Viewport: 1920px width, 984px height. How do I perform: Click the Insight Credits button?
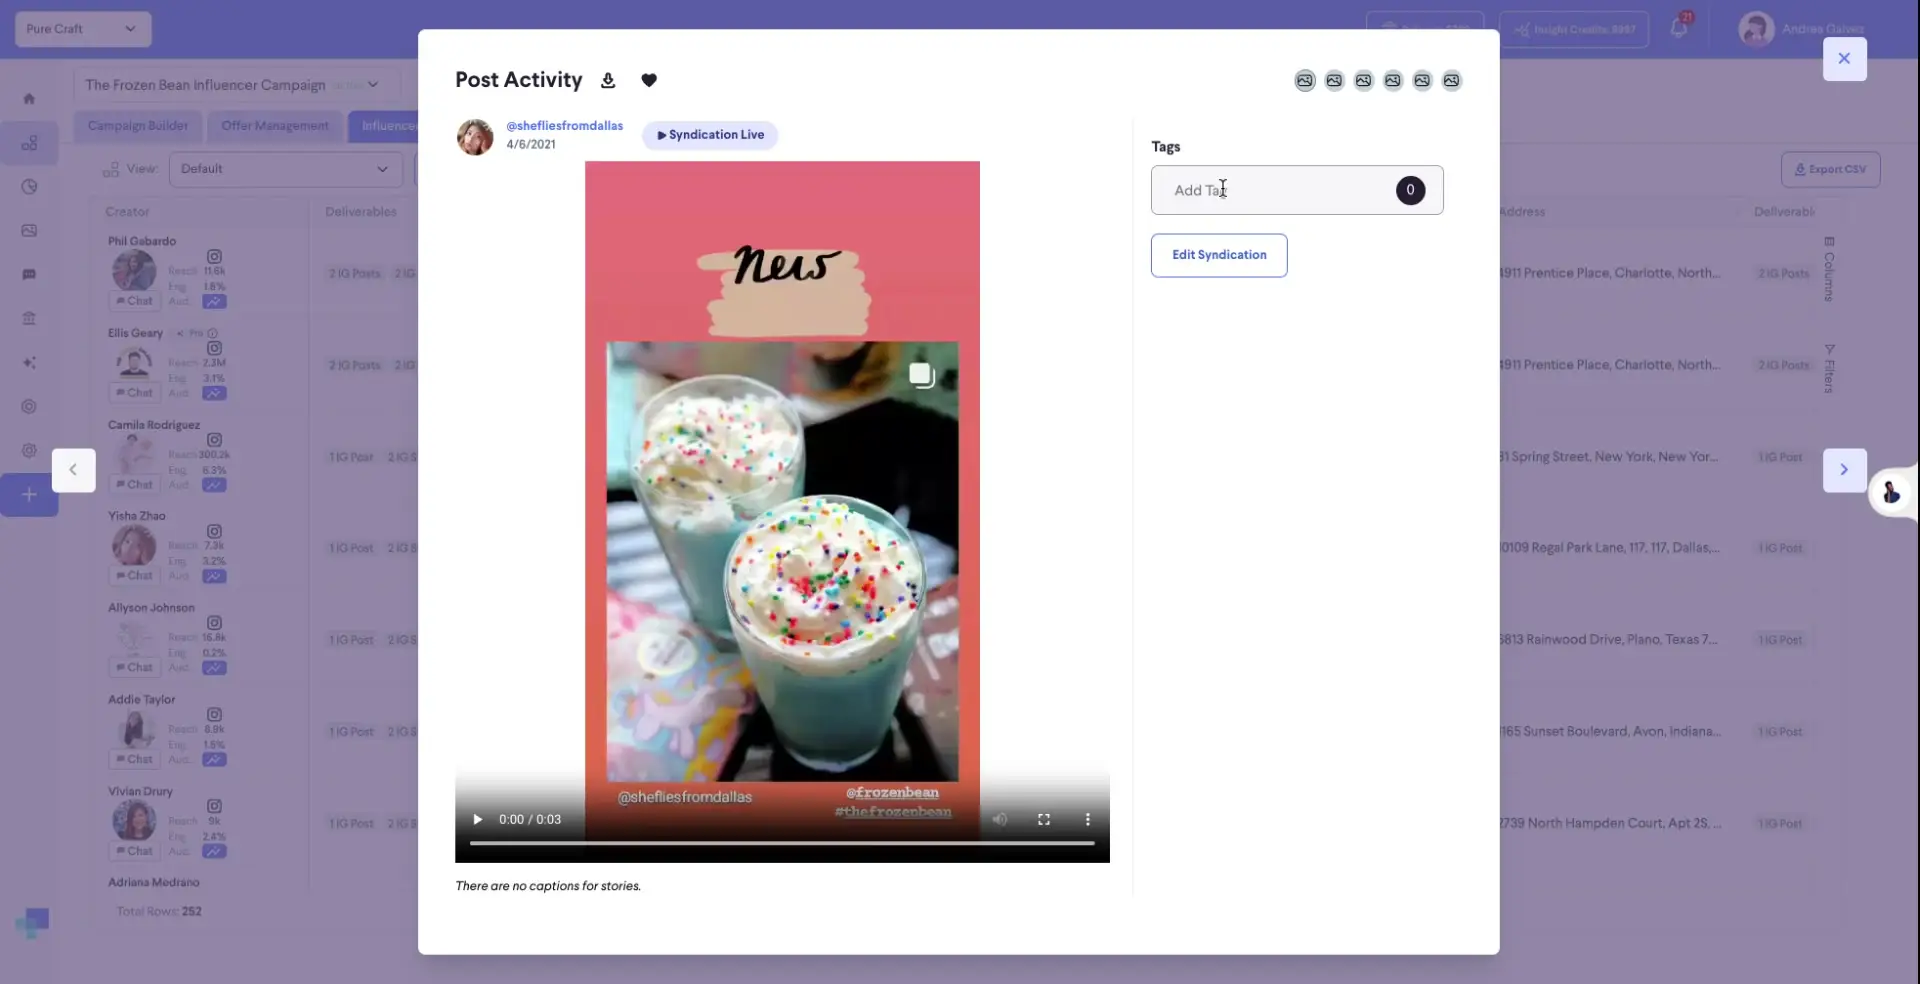1574,29
